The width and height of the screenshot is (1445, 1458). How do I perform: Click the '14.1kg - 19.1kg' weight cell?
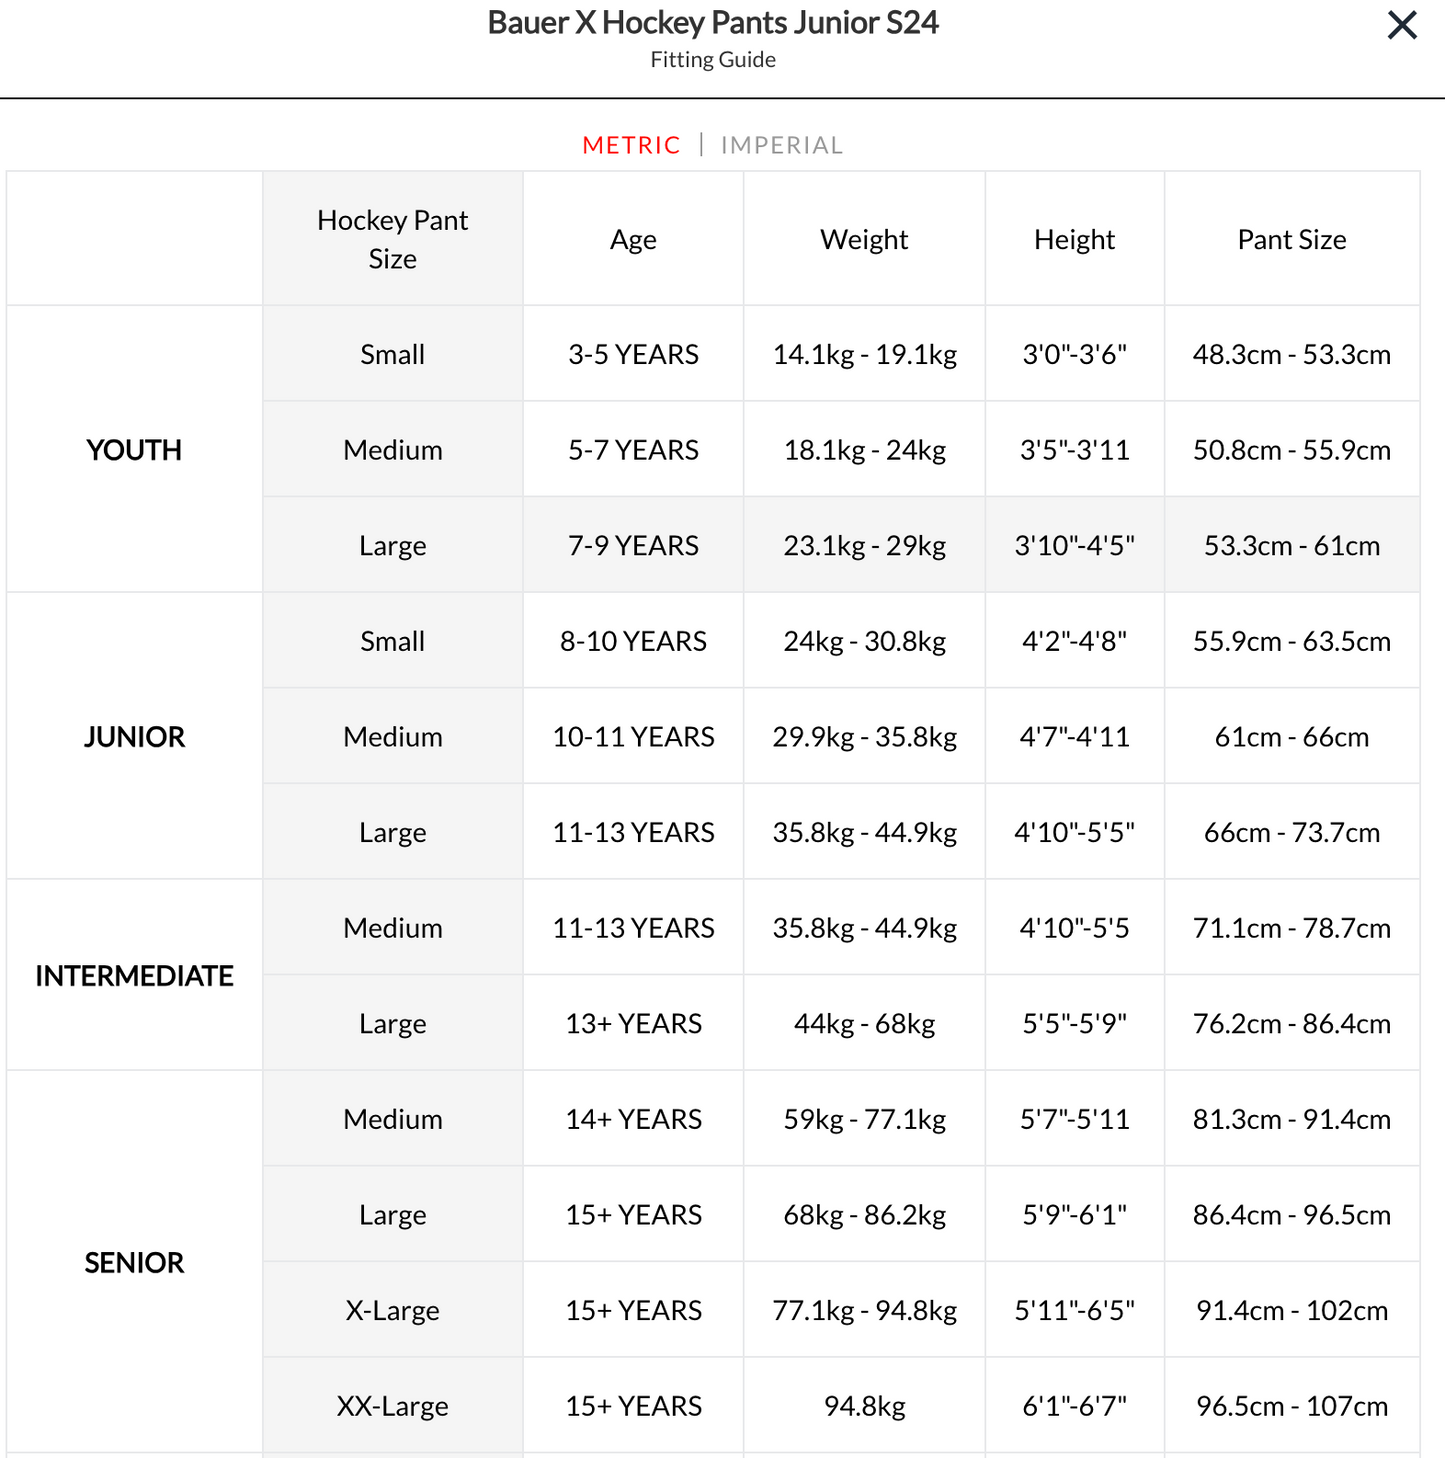point(864,354)
